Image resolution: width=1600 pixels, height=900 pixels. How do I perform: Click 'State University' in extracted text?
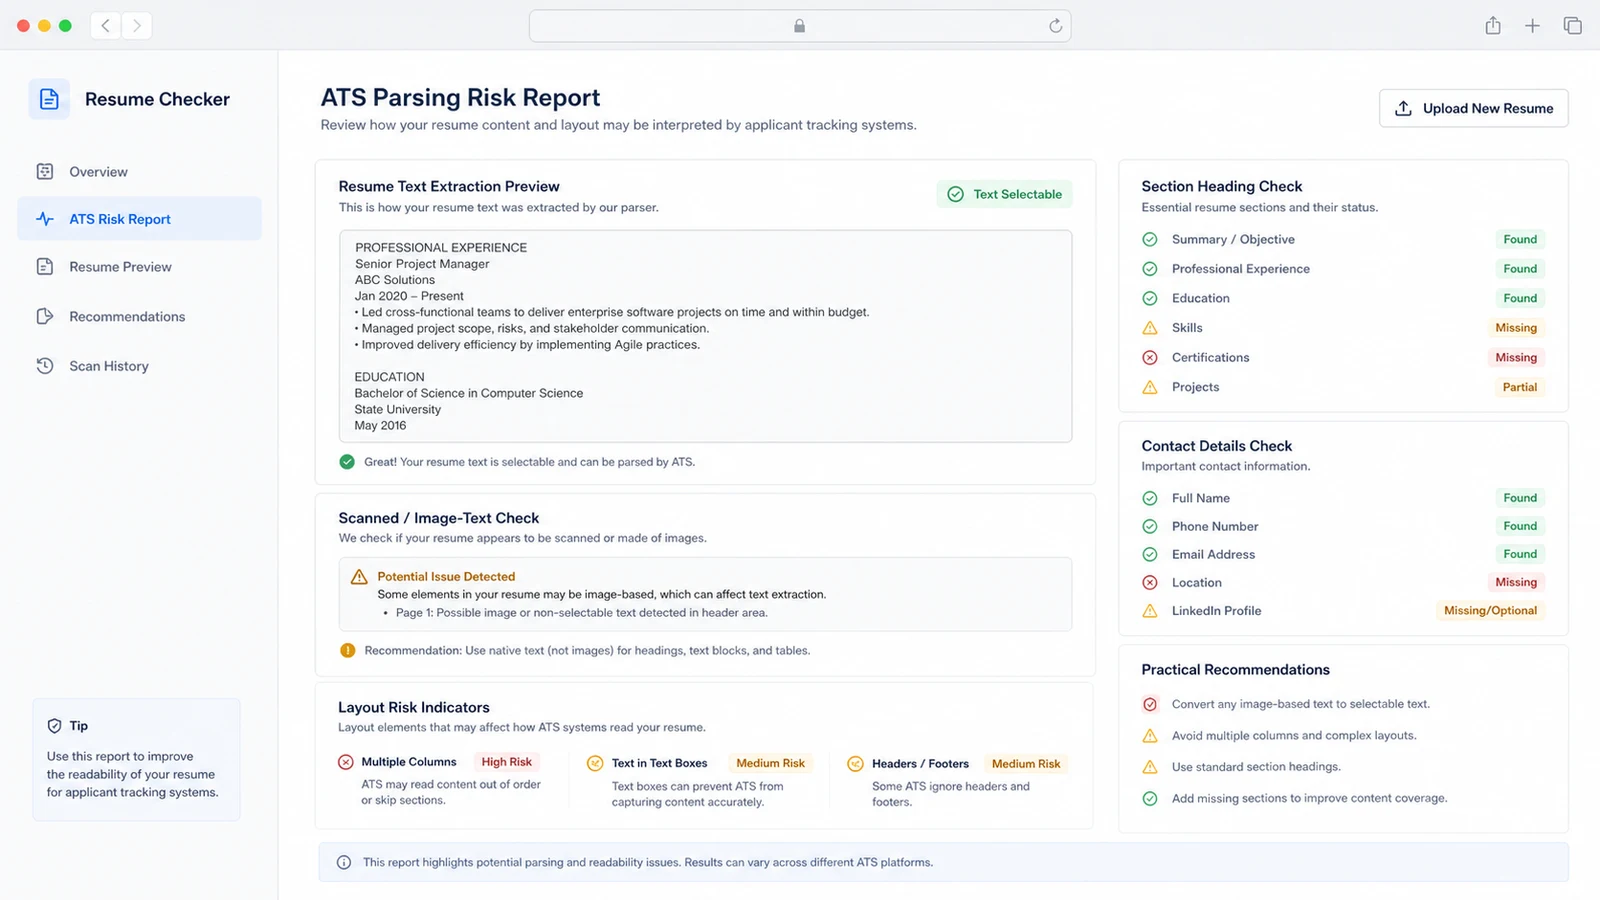click(397, 409)
